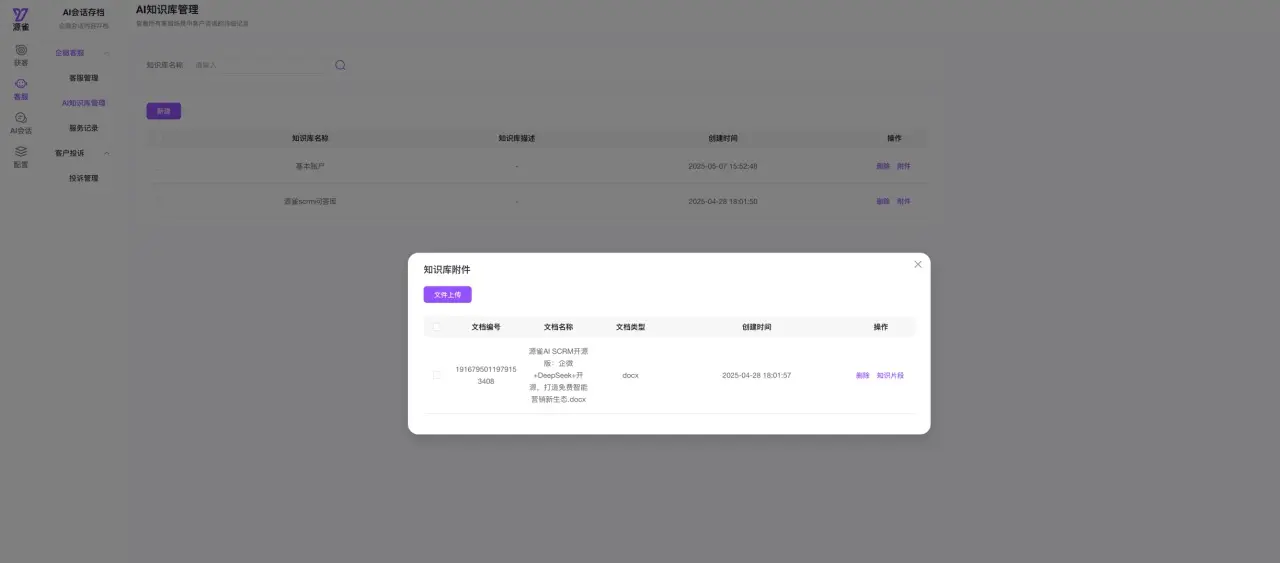Image resolution: width=1280 pixels, height=563 pixels.
Task: Delete the docx attachment in the dialog
Action: click(863, 375)
